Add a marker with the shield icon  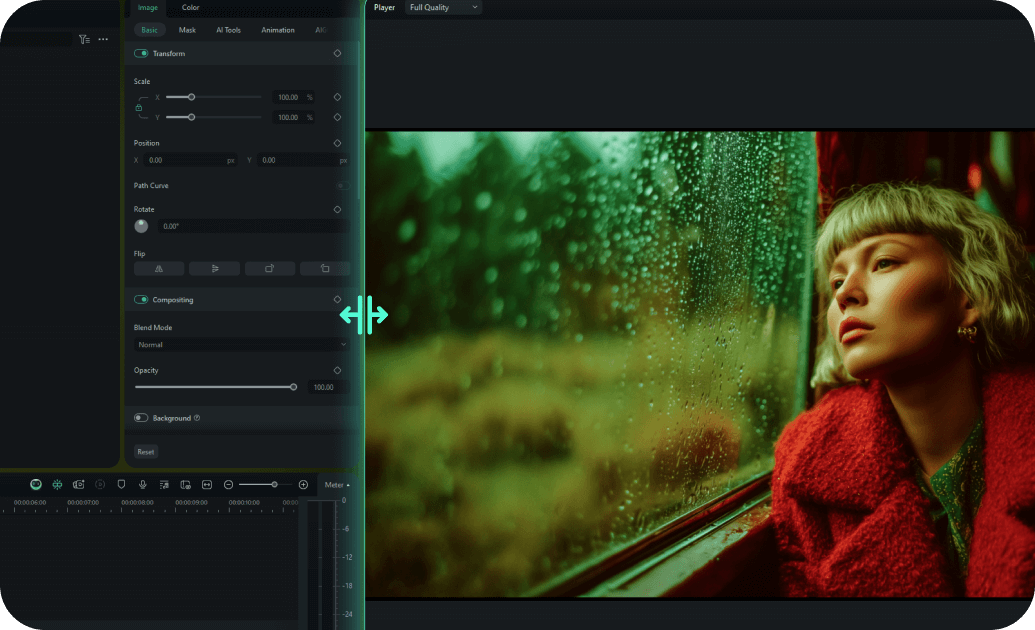point(121,485)
